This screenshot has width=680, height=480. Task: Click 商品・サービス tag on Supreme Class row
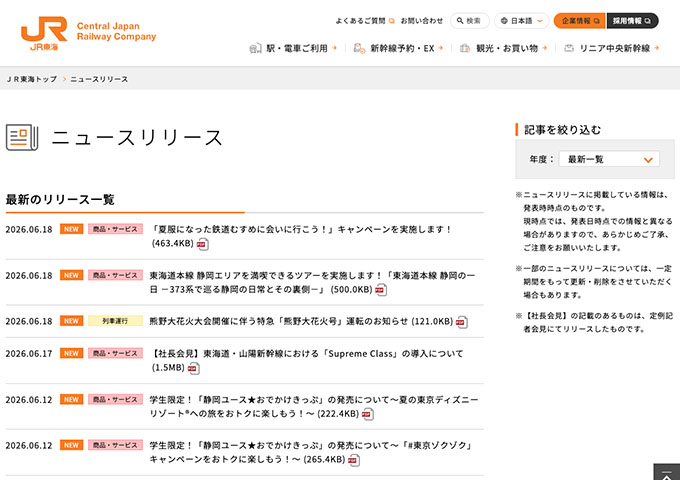[x=115, y=353]
